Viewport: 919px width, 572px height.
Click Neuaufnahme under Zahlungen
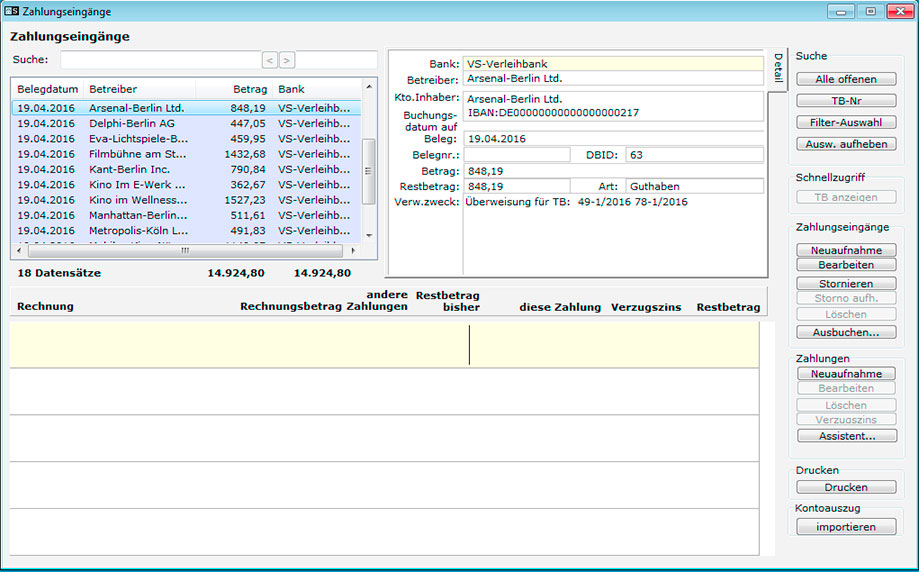[846, 373]
